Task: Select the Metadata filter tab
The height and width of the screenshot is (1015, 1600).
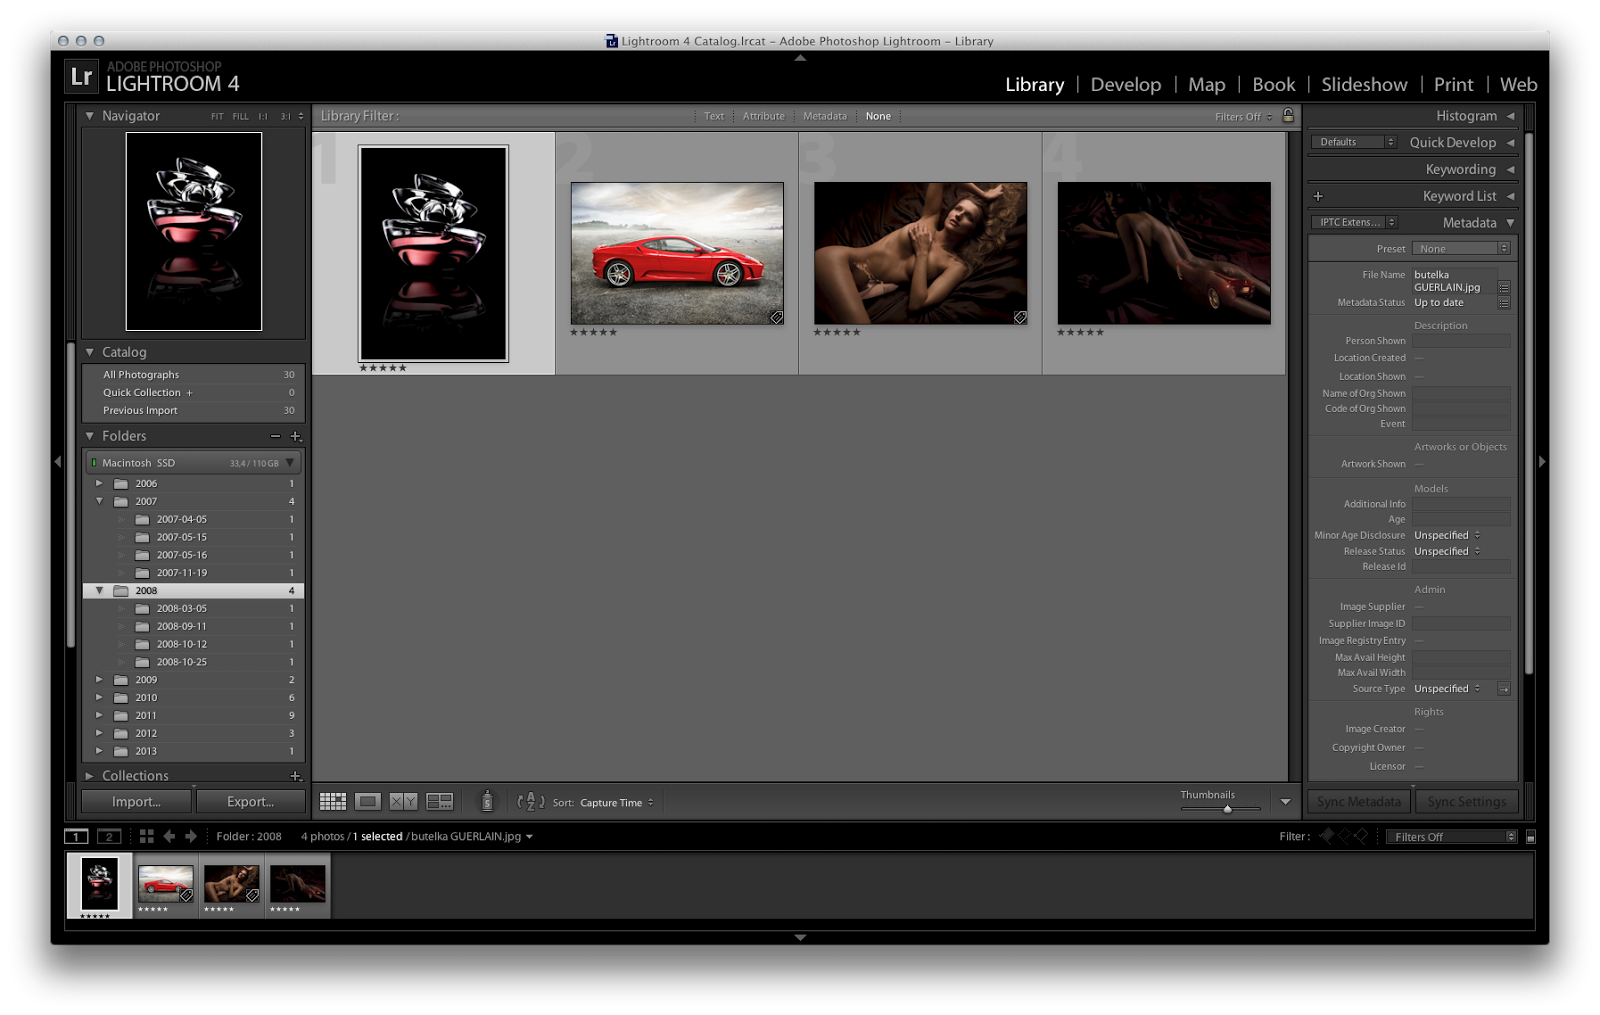Action: point(824,117)
